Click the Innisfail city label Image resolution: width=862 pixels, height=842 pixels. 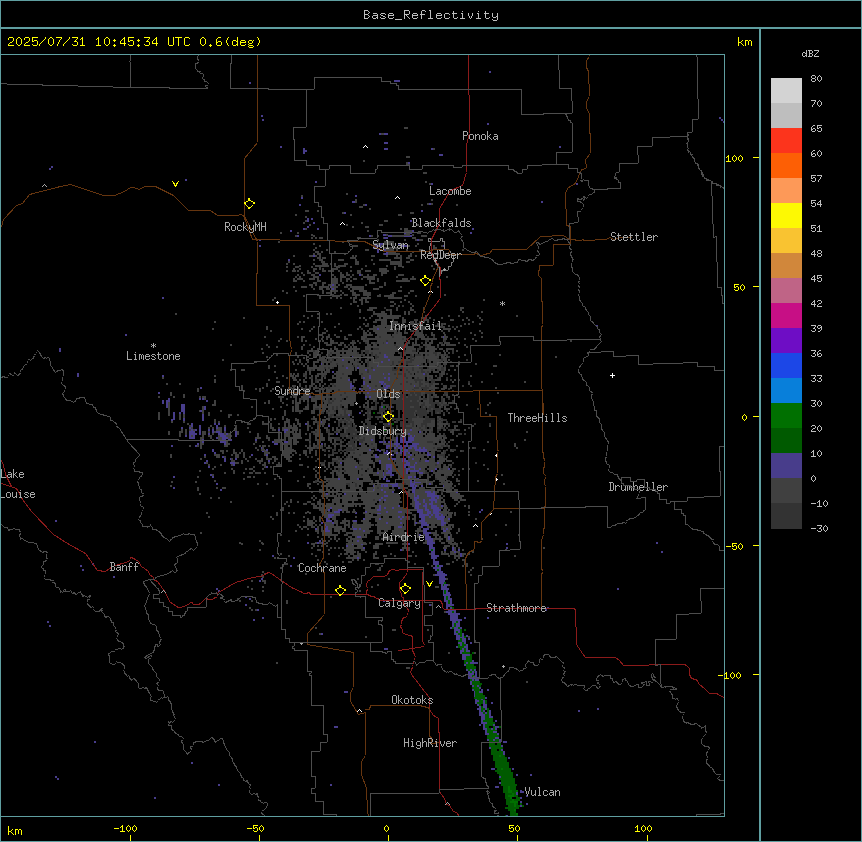[x=415, y=326]
